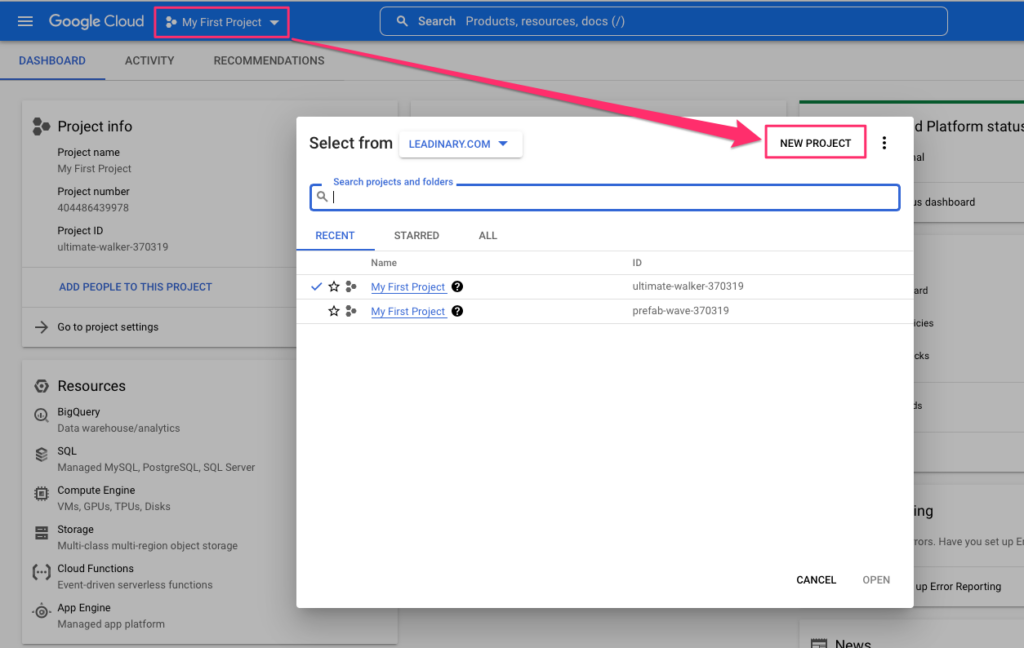Open the hamburger navigation menu

pos(25,22)
